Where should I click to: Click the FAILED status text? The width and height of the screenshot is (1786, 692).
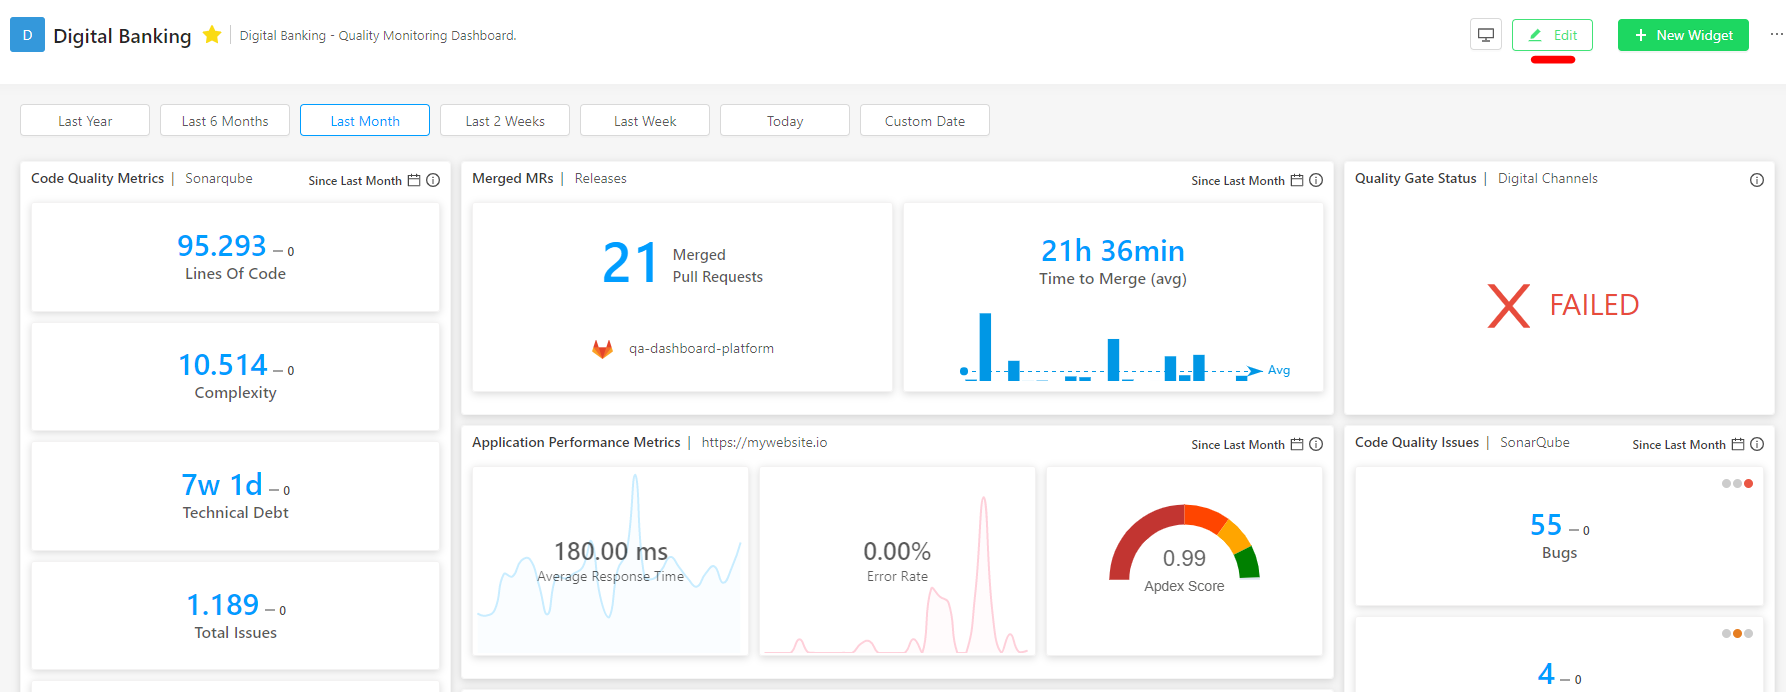click(x=1594, y=305)
